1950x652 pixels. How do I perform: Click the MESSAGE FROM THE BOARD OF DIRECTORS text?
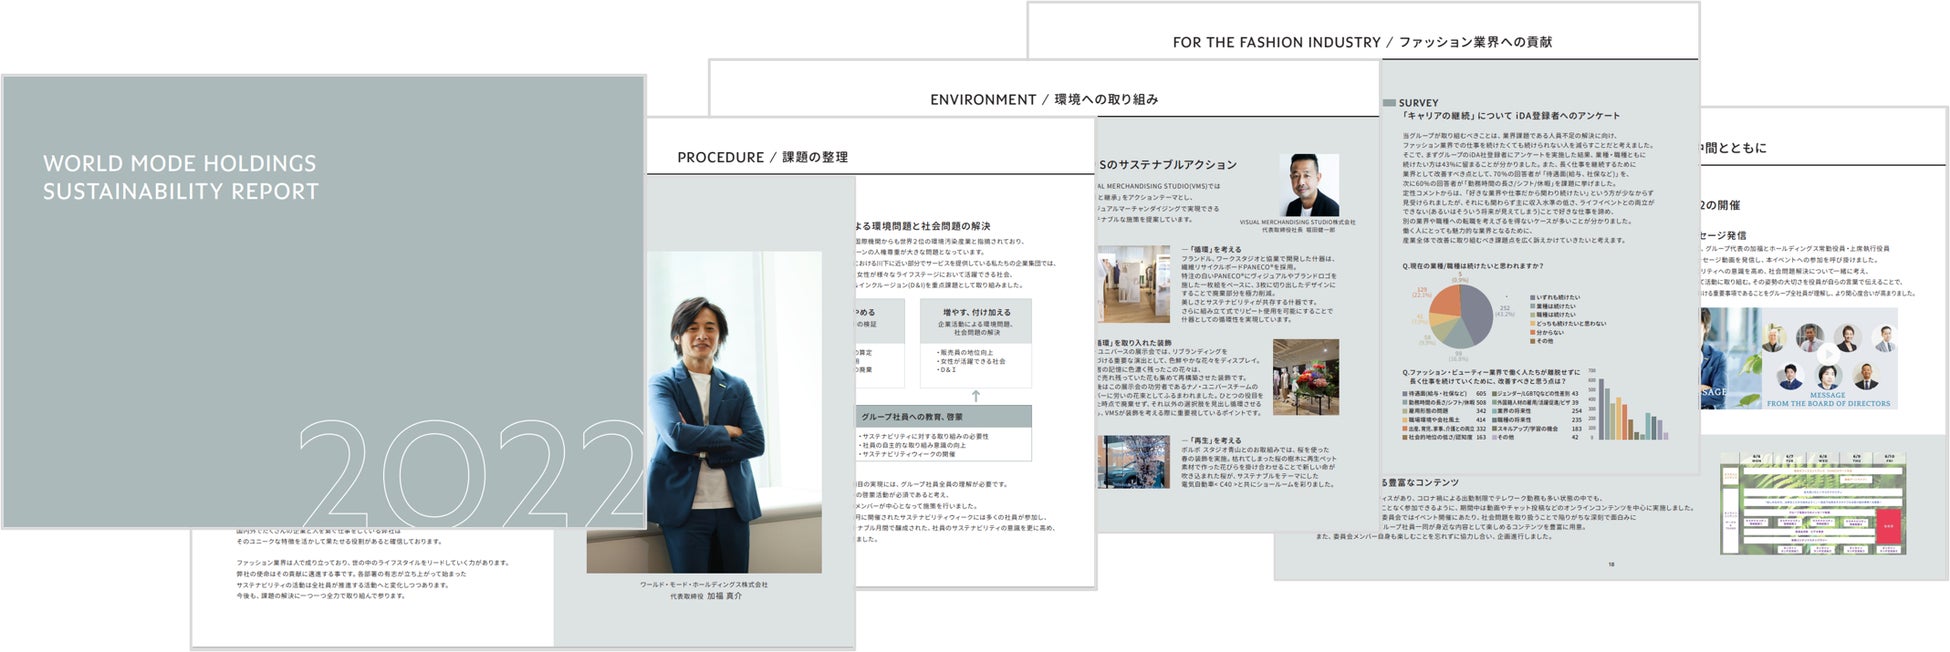coord(1828,399)
